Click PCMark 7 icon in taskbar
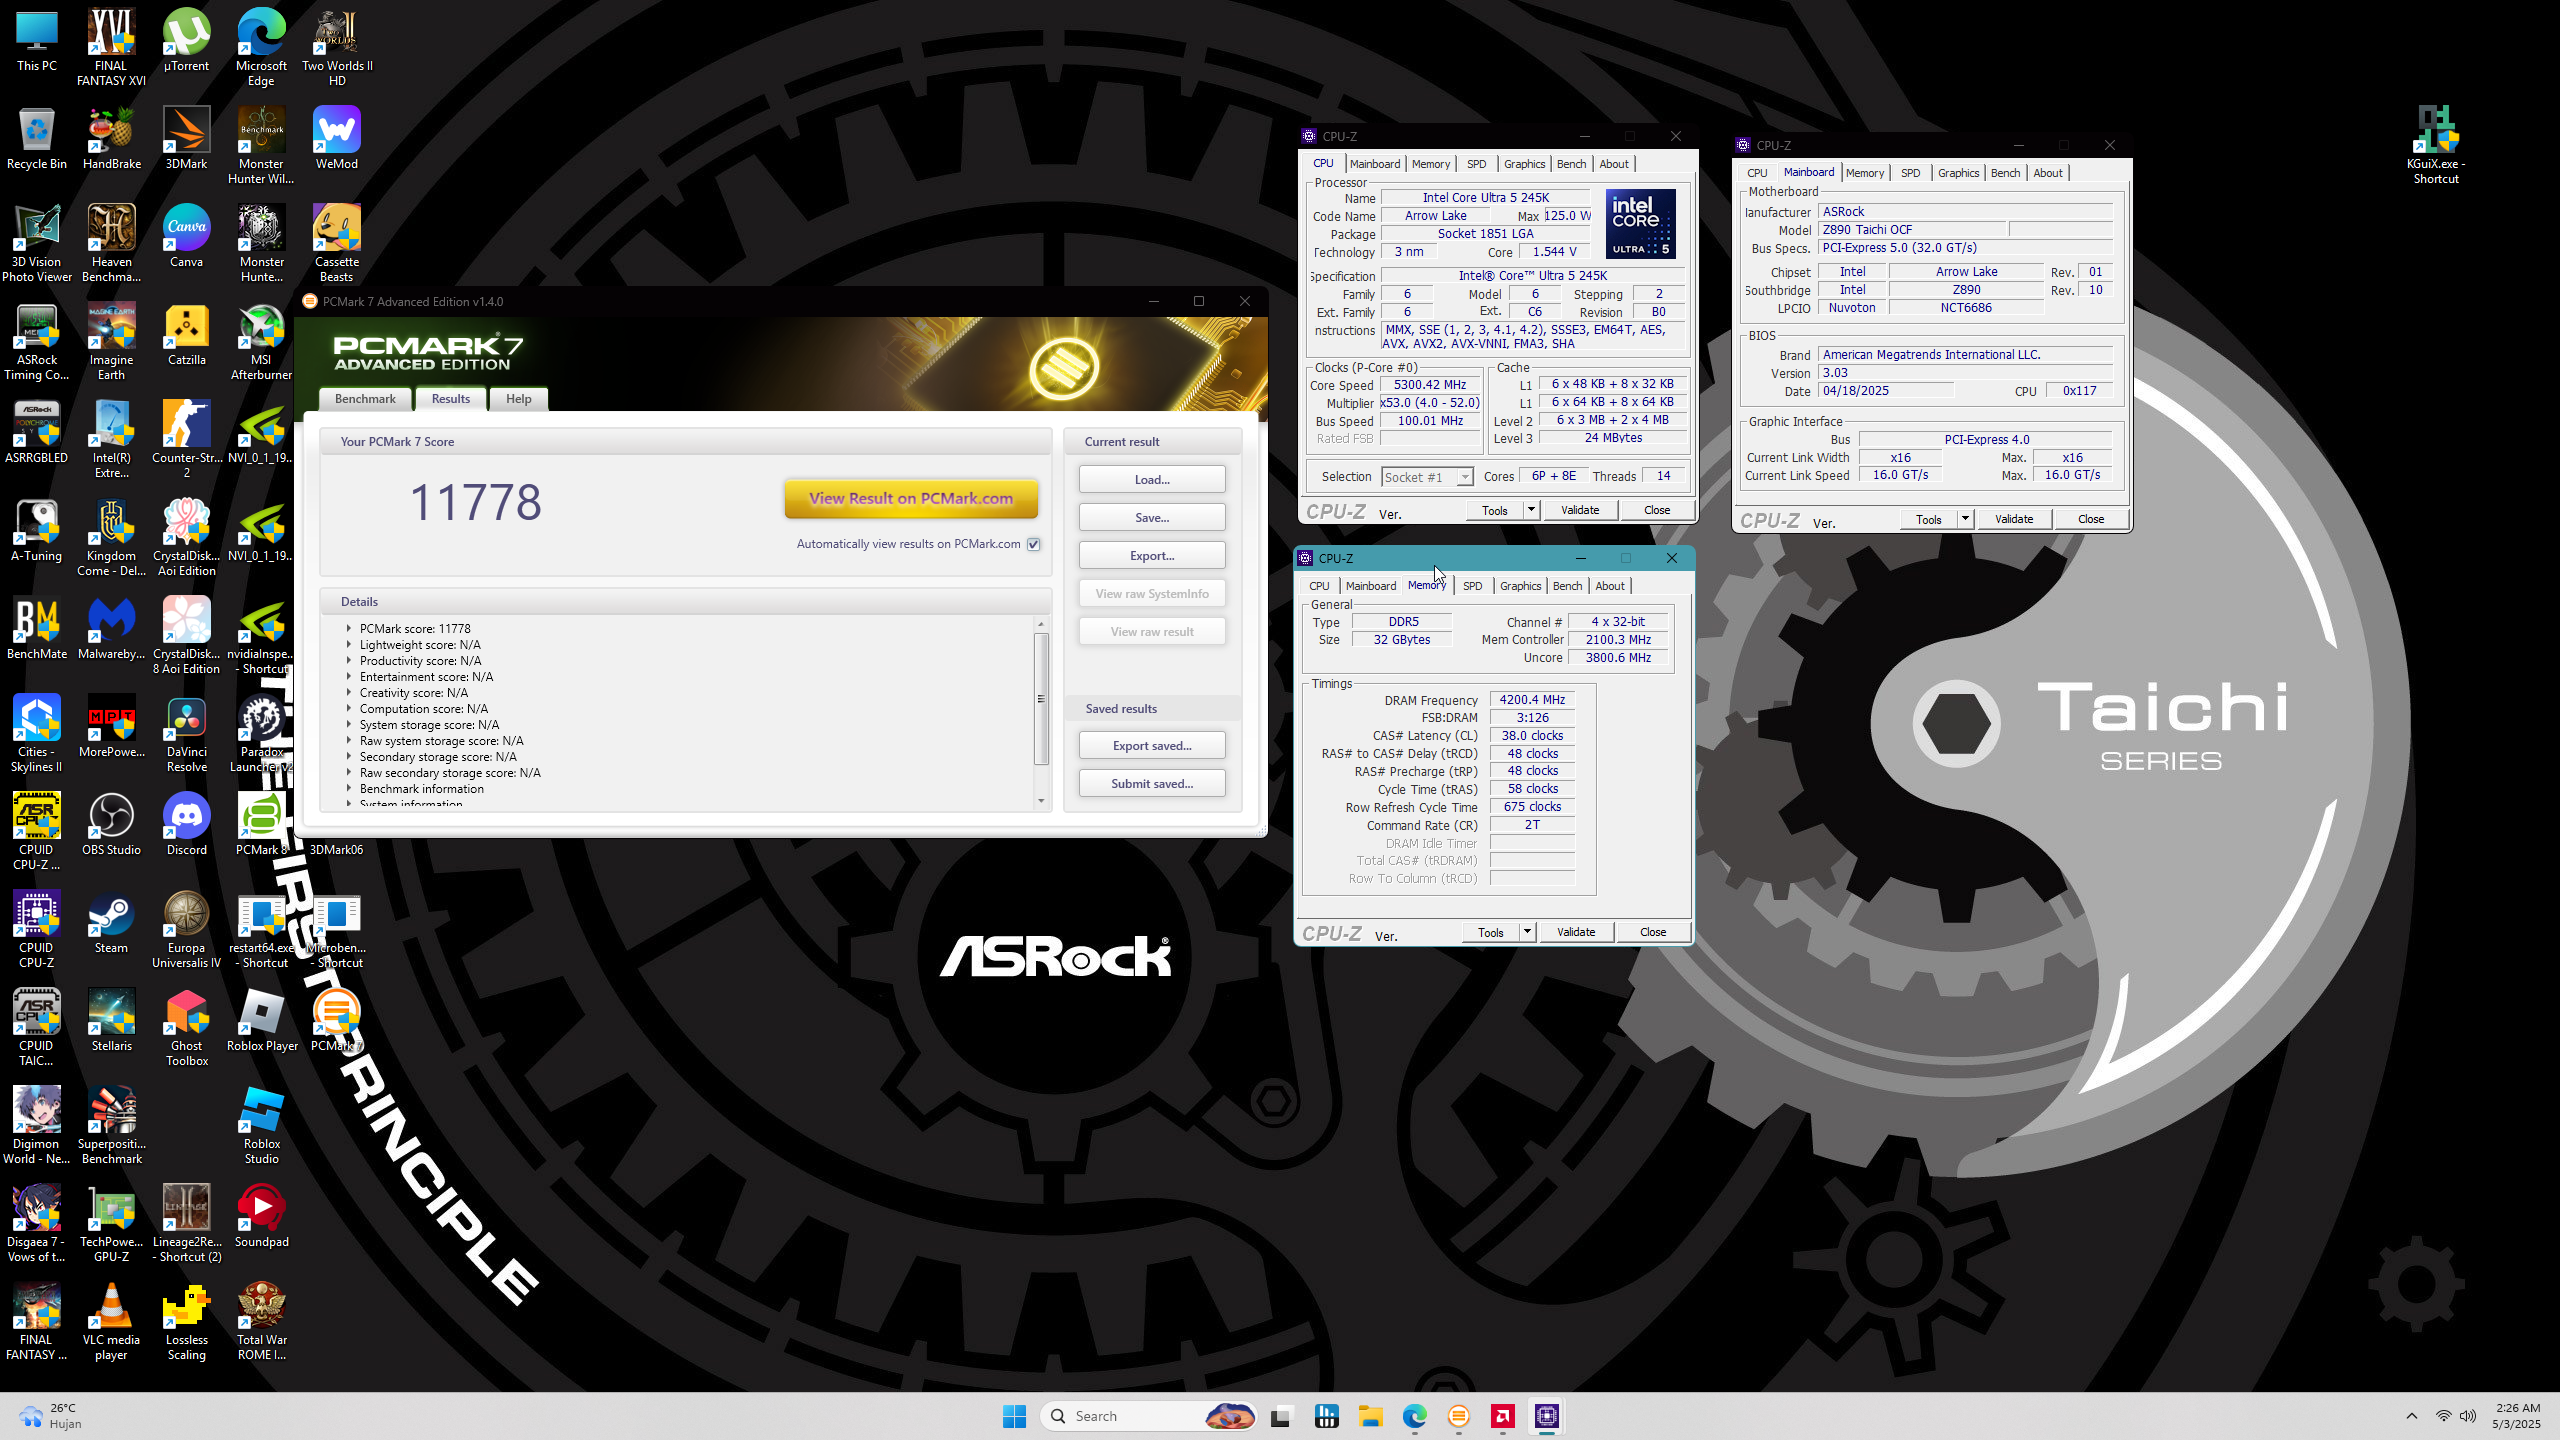This screenshot has width=2560, height=1440. pos(1459,1416)
